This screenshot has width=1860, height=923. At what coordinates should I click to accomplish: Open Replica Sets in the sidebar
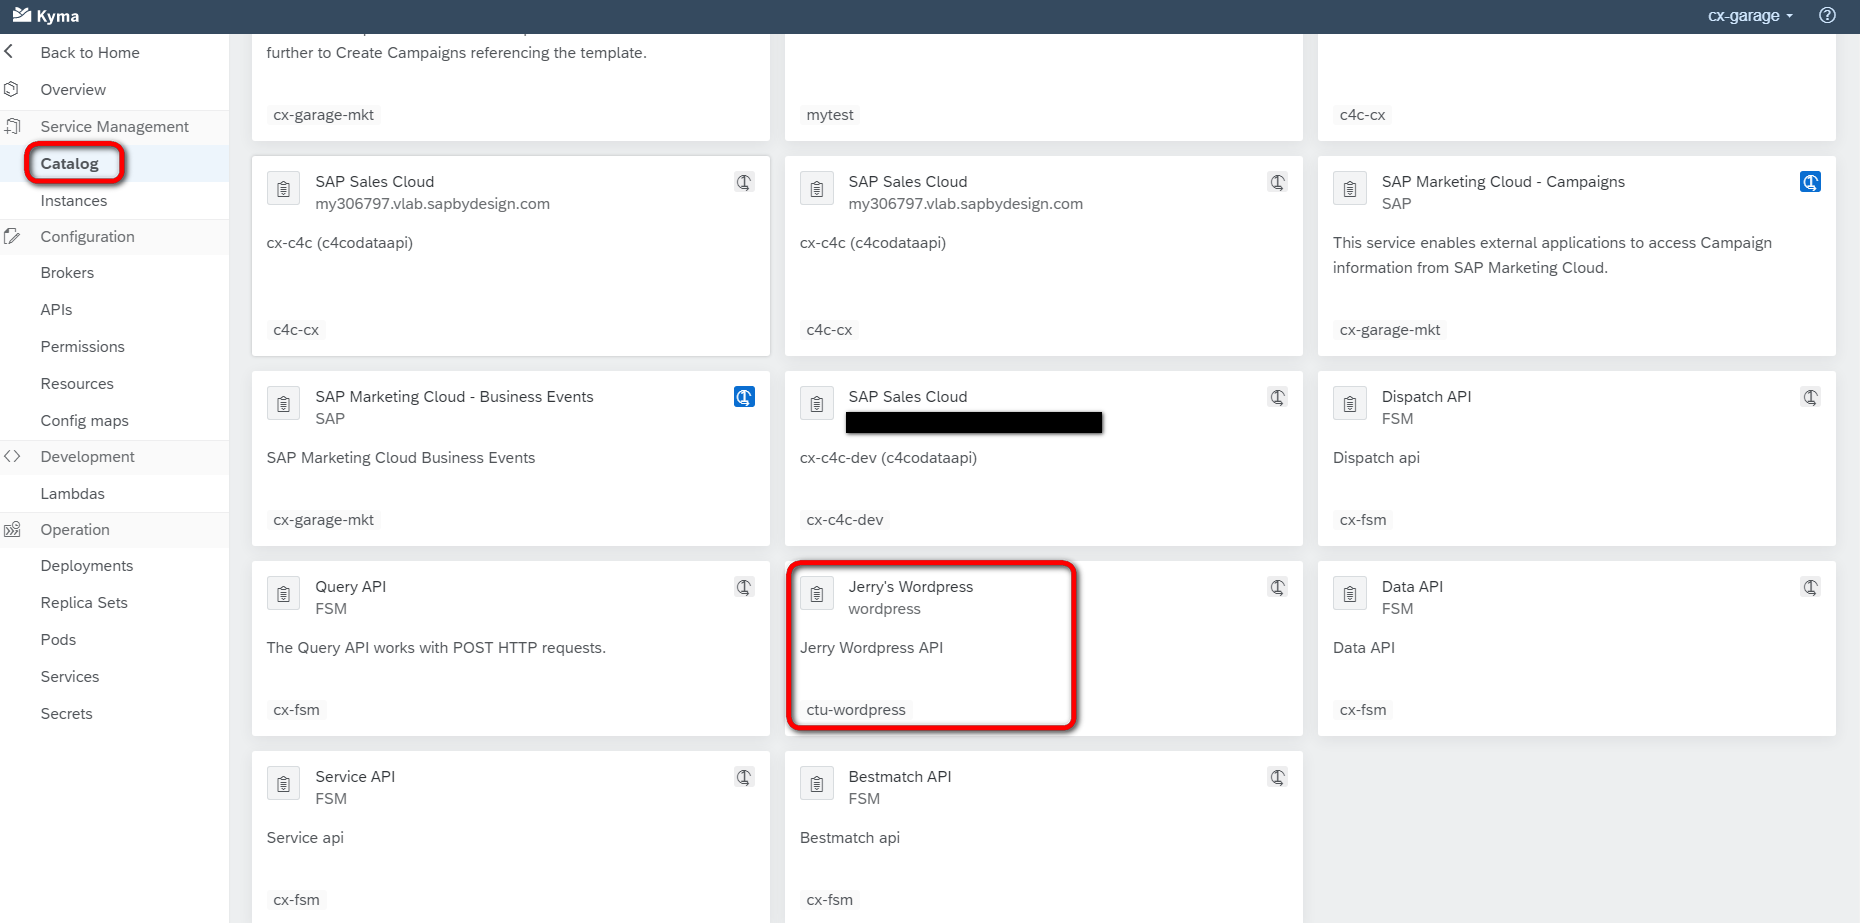84,602
